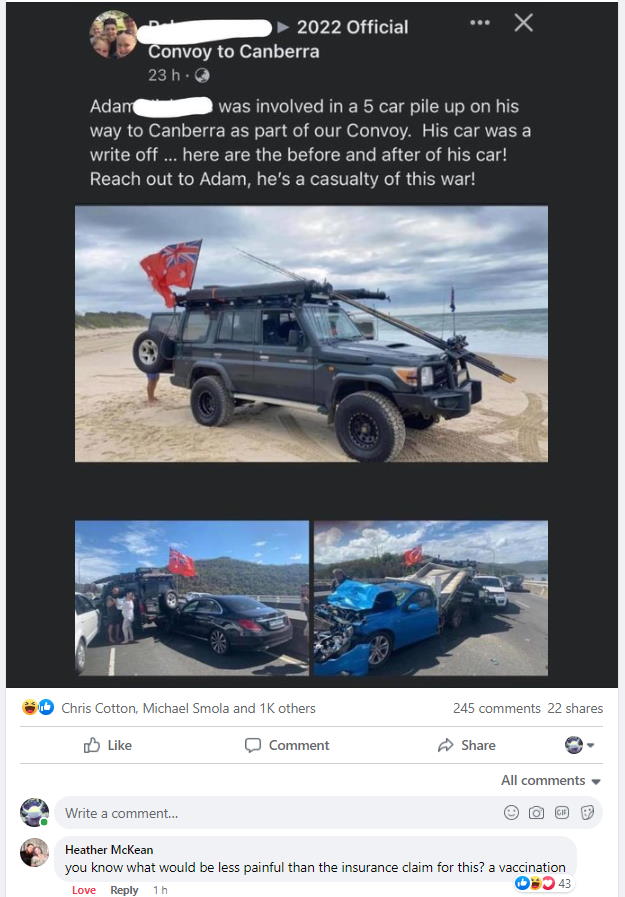Screen dimensions: 625x897
Task: Click the Comment button
Action: point(287,745)
